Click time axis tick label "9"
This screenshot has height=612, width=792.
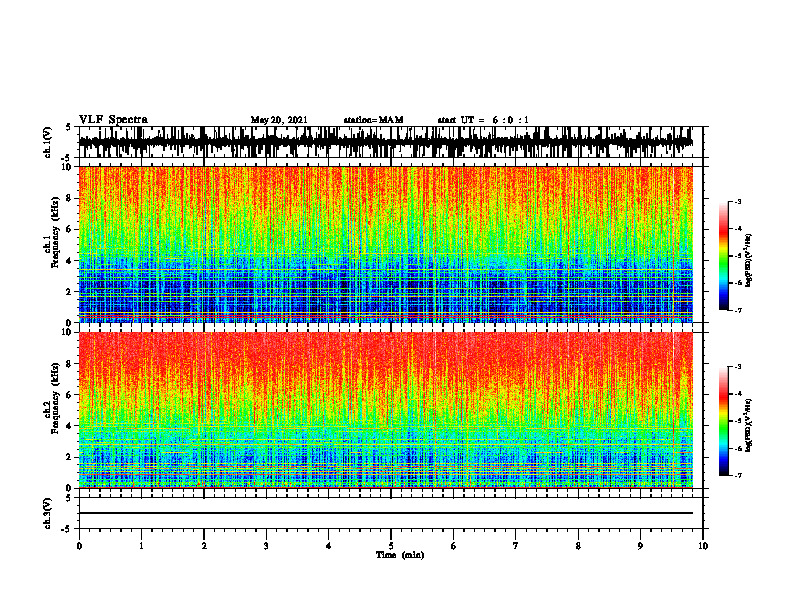640,546
